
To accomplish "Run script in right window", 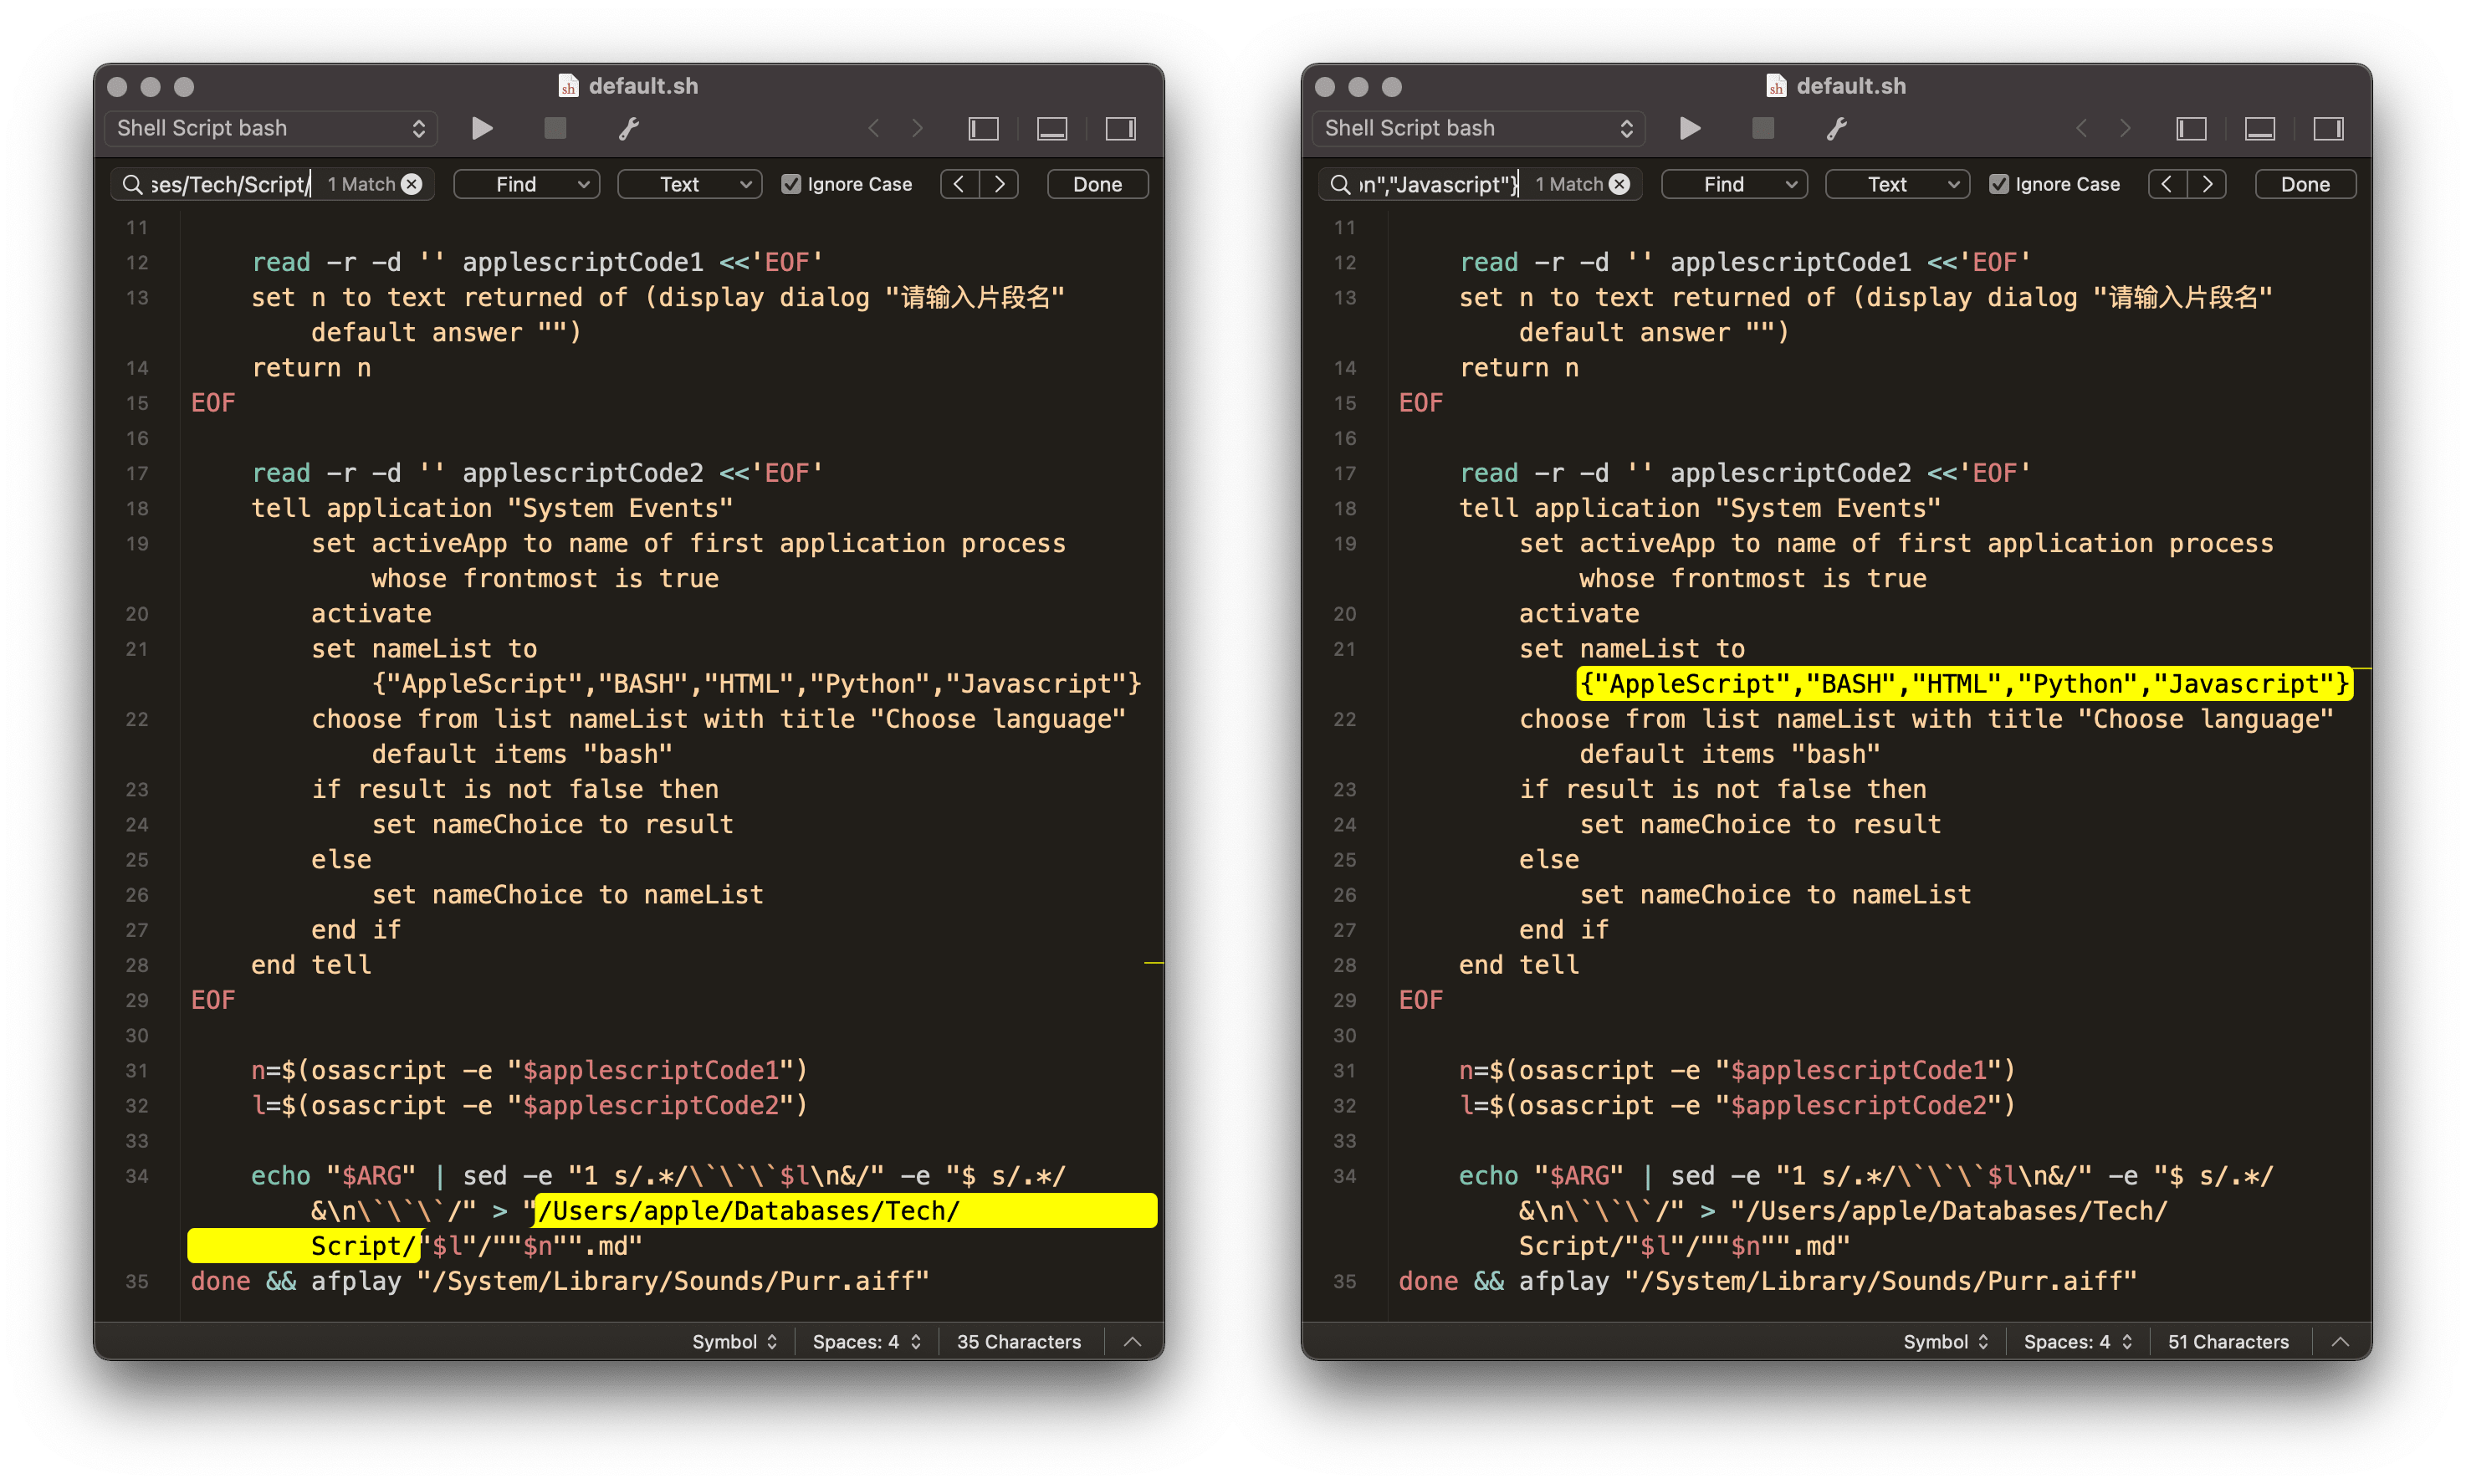I will tap(1690, 128).
